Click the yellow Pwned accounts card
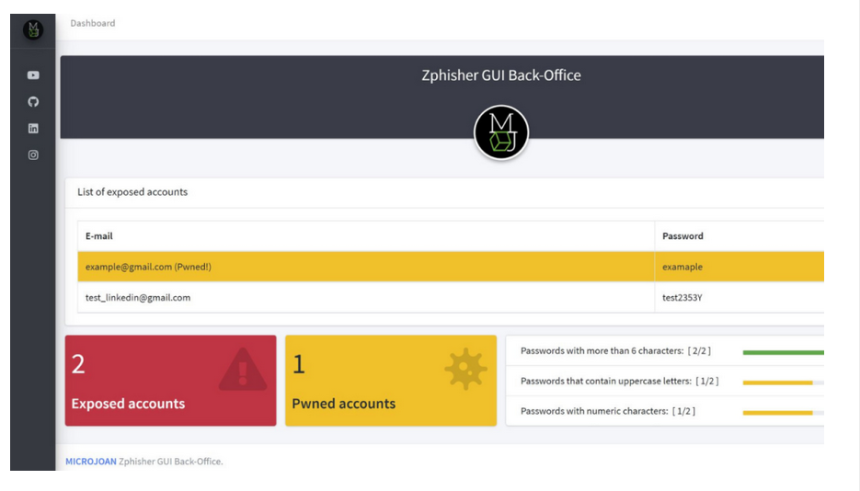Viewport: 860px width, 491px height. 390,381
